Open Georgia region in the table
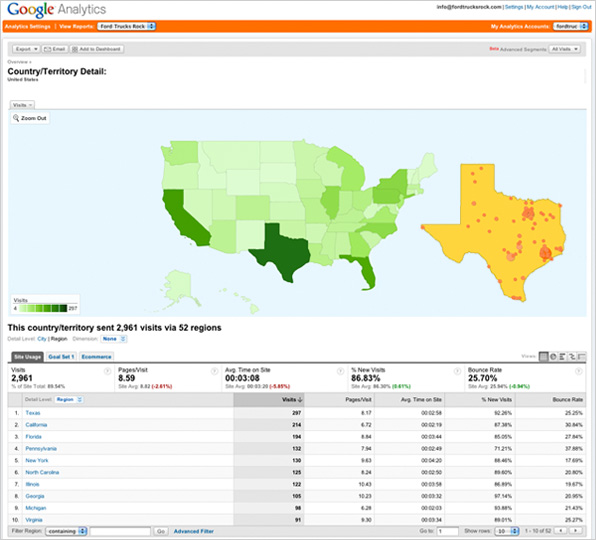 coord(35,496)
